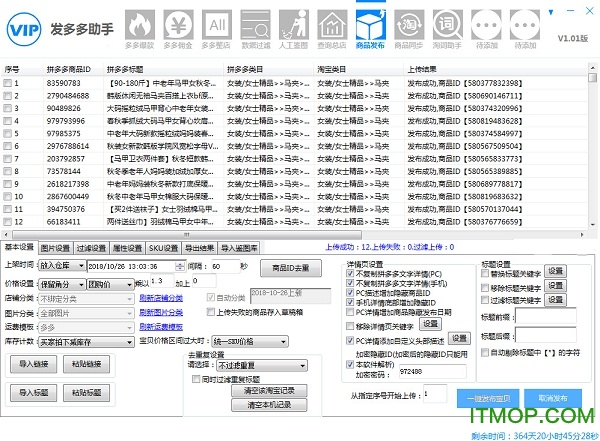This screenshot has height=441, width=600.
Task: Open the 不过滤重复 dropdown
Action: (262, 366)
